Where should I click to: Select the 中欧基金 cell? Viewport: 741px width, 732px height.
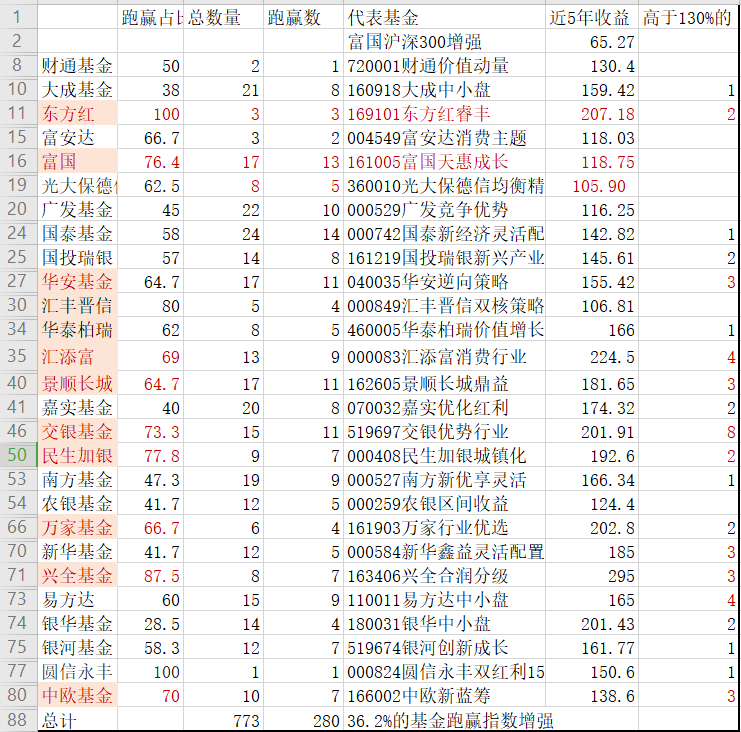click(78, 695)
